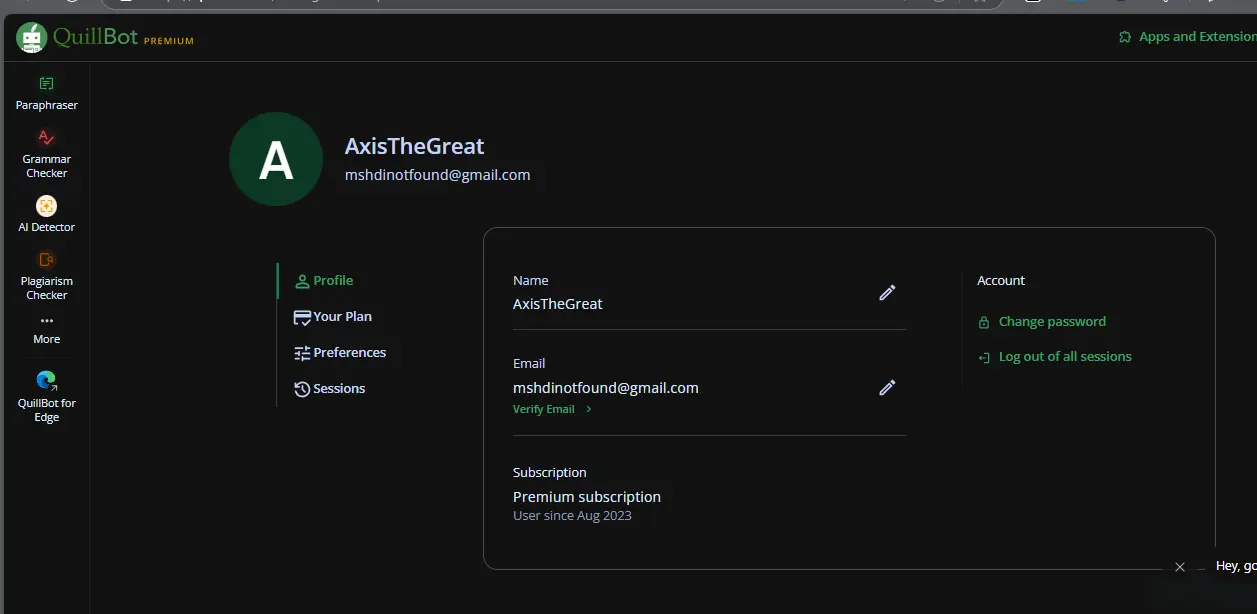This screenshot has width=1257, height=614.
Task: Open the Grammar Checker tool
Action: point(46,153)
